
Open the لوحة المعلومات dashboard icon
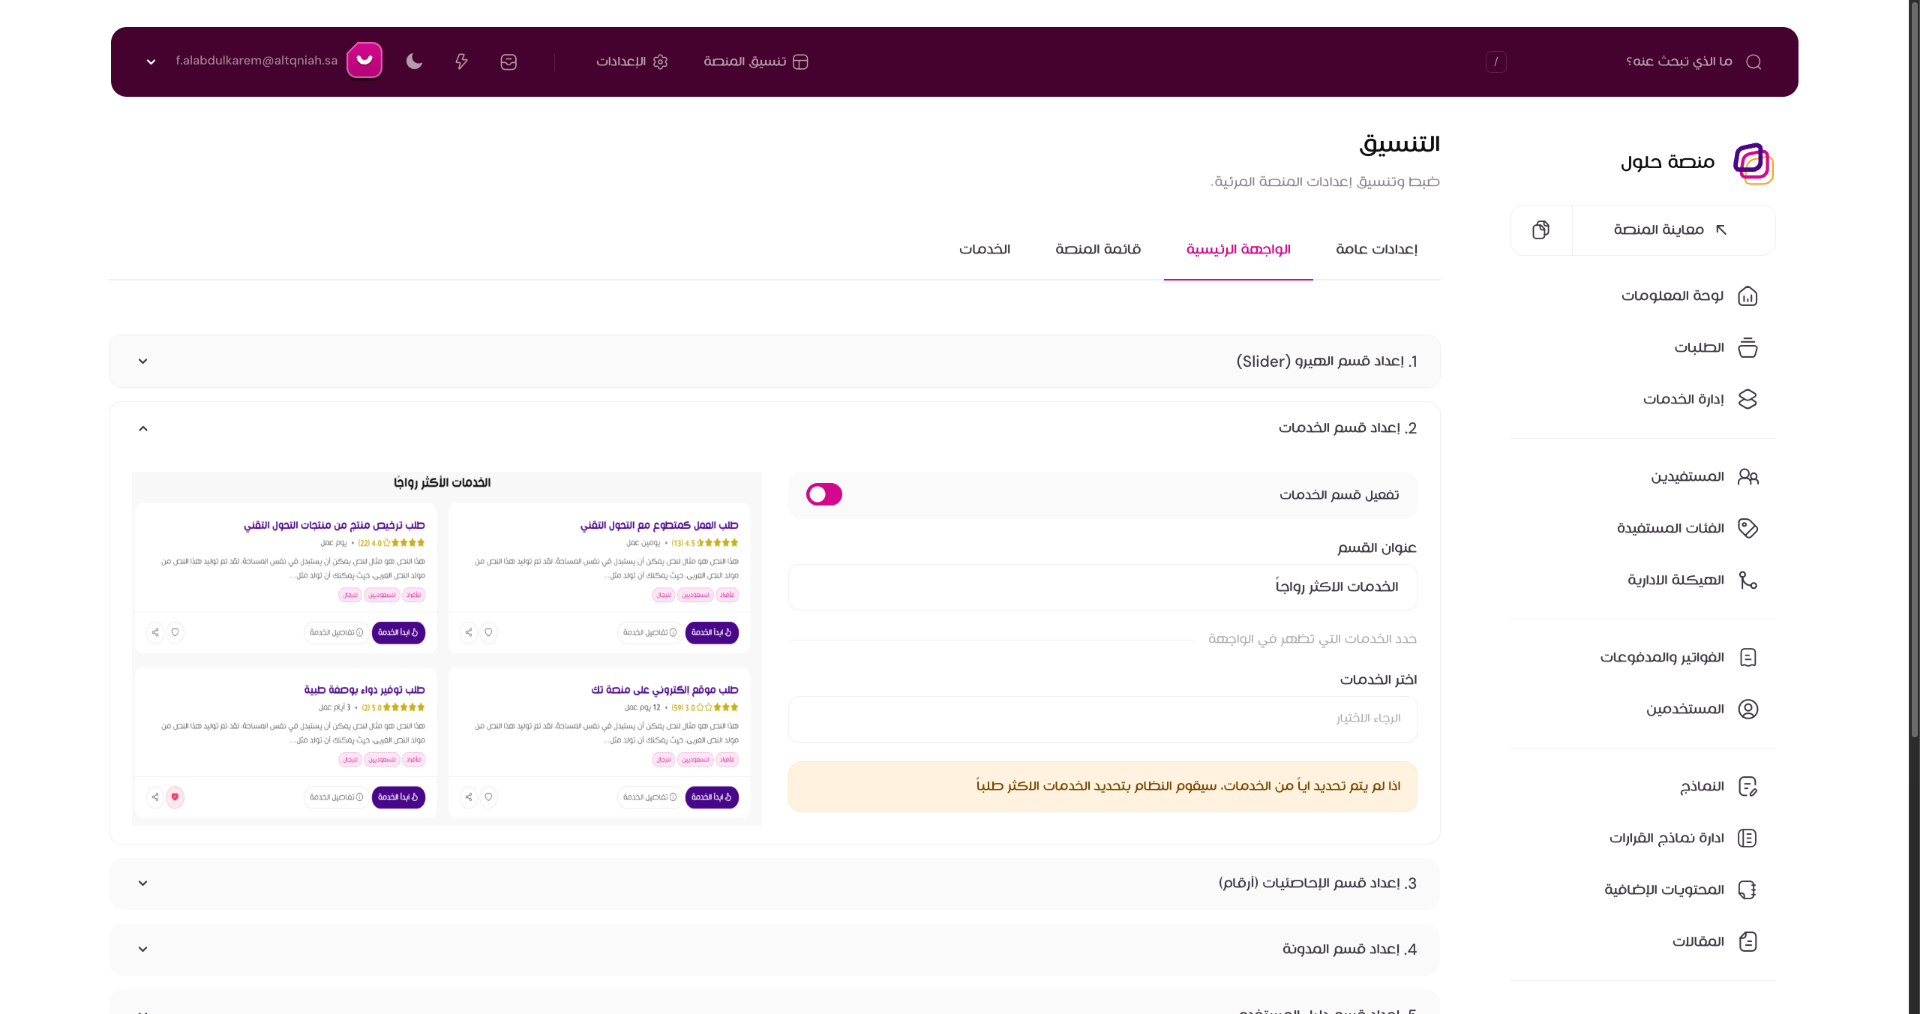coord(1749,296)
